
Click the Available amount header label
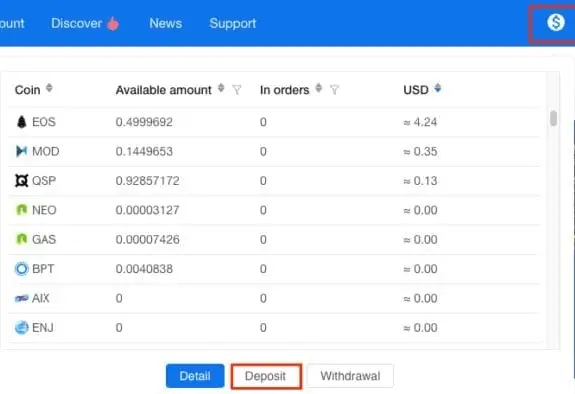[x=164, y=90]
